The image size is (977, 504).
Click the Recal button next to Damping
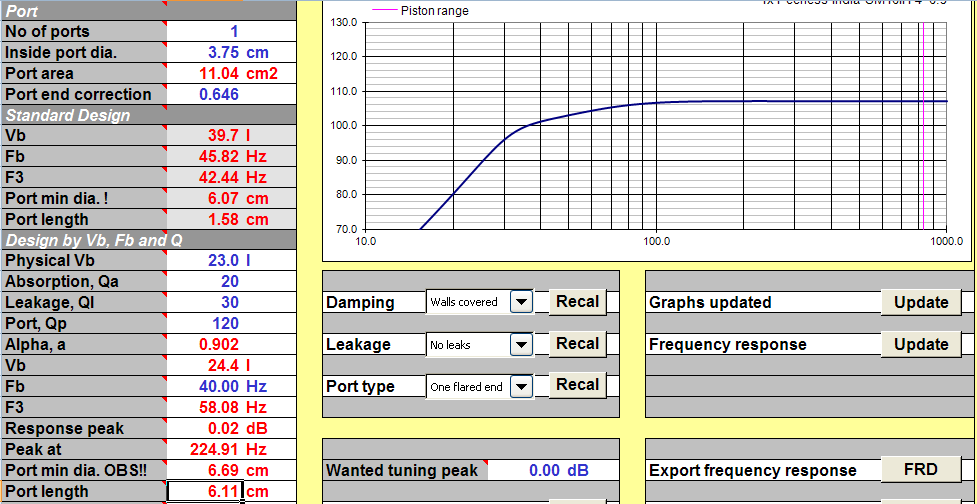pyautogui.click(x=577, y=302)
